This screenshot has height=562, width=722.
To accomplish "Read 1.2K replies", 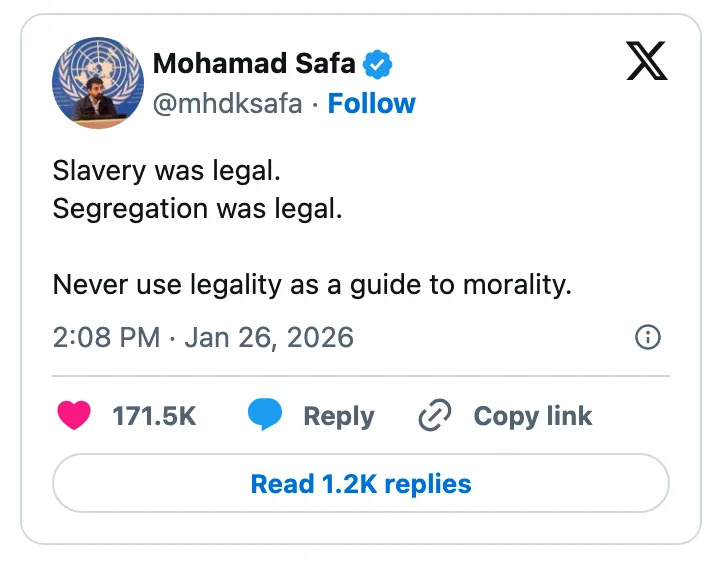I will [361, 485].
